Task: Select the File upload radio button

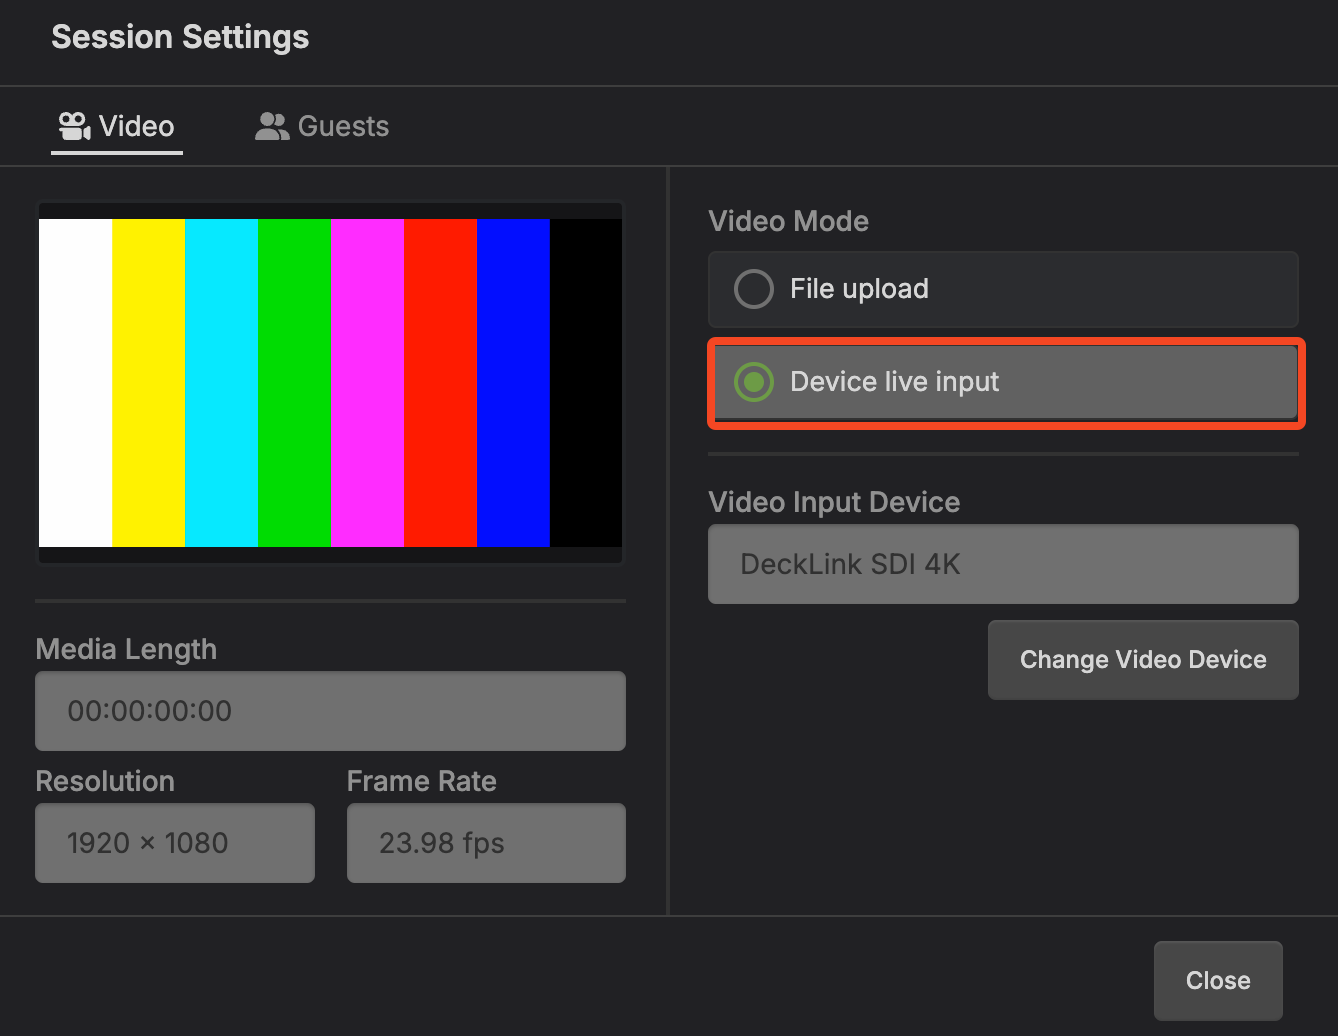Action: point(754,289)
